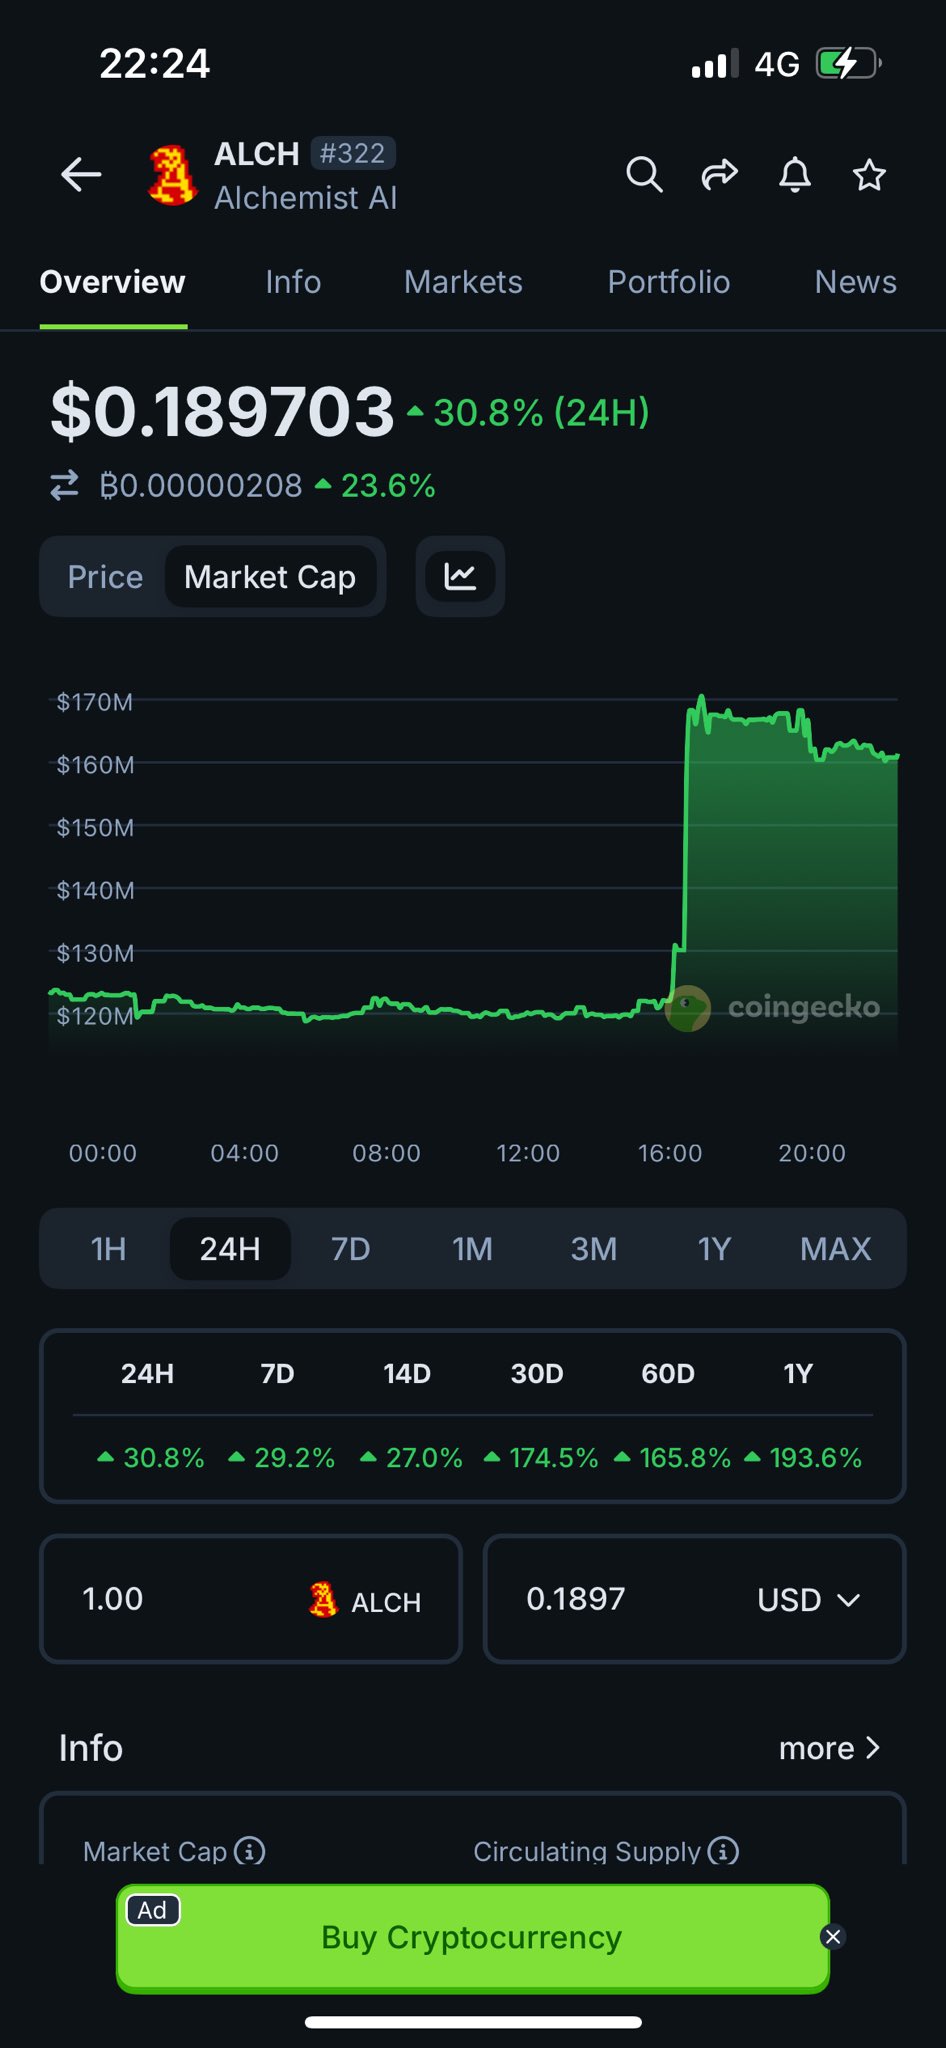This screenshot has width=946, height=2048.
Task: Tap the Buy Cryptocurrency ad button
Action: (x=472, y=1937)
